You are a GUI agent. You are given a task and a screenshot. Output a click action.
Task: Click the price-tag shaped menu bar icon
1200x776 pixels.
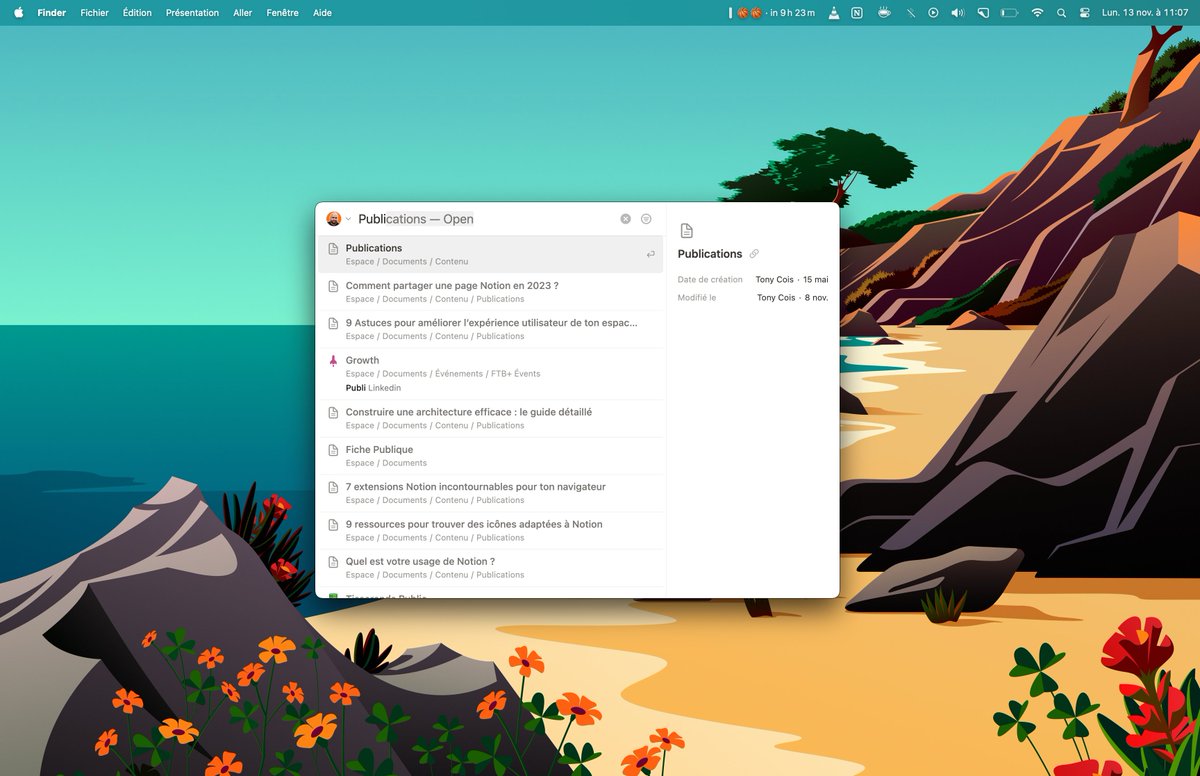(x=983, y=13)
